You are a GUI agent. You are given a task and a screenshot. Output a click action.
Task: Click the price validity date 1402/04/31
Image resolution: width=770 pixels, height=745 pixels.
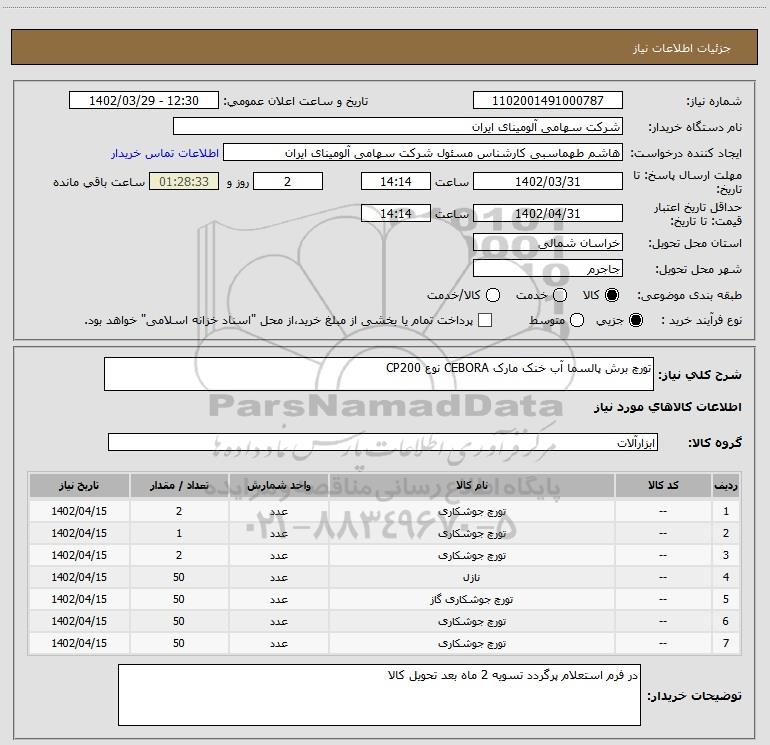[x=547, y=213]
